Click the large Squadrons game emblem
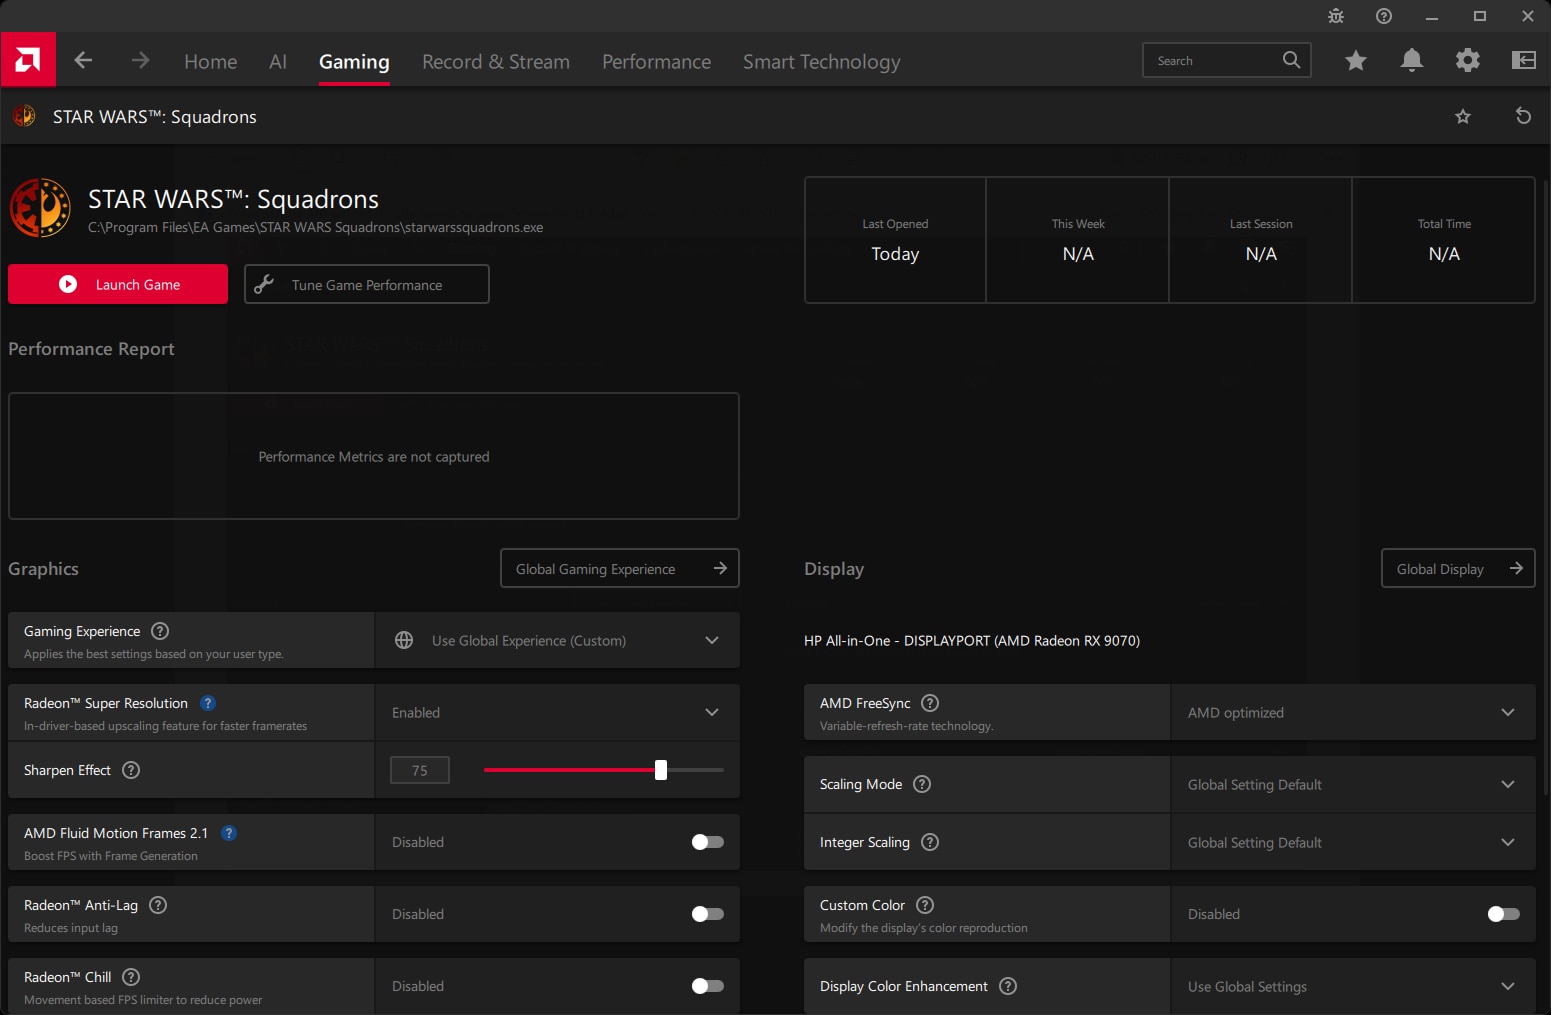The image size is (1551, 1015). click(x=40, y=208)
